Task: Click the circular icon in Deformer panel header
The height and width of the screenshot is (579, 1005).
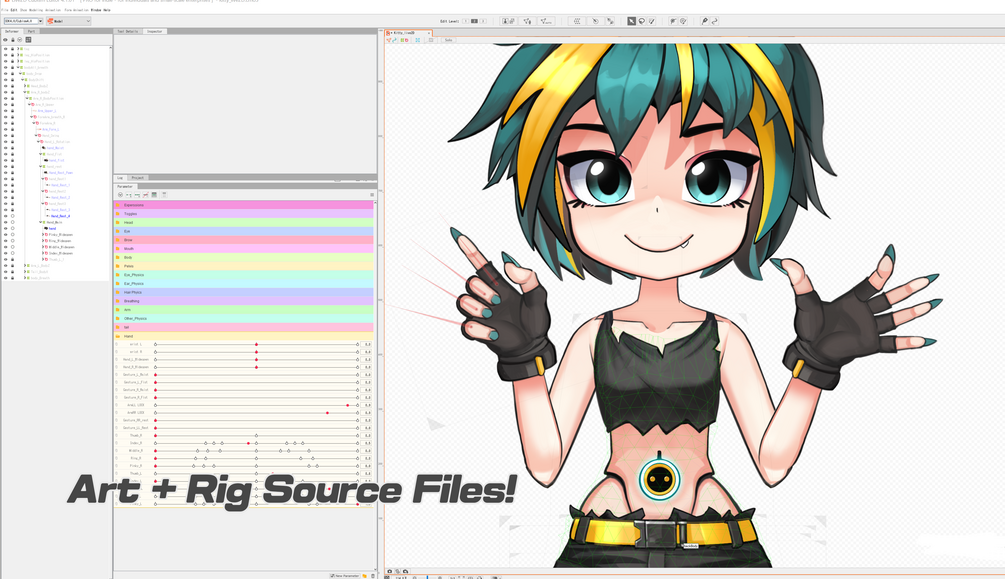Action: pos(19,40)
